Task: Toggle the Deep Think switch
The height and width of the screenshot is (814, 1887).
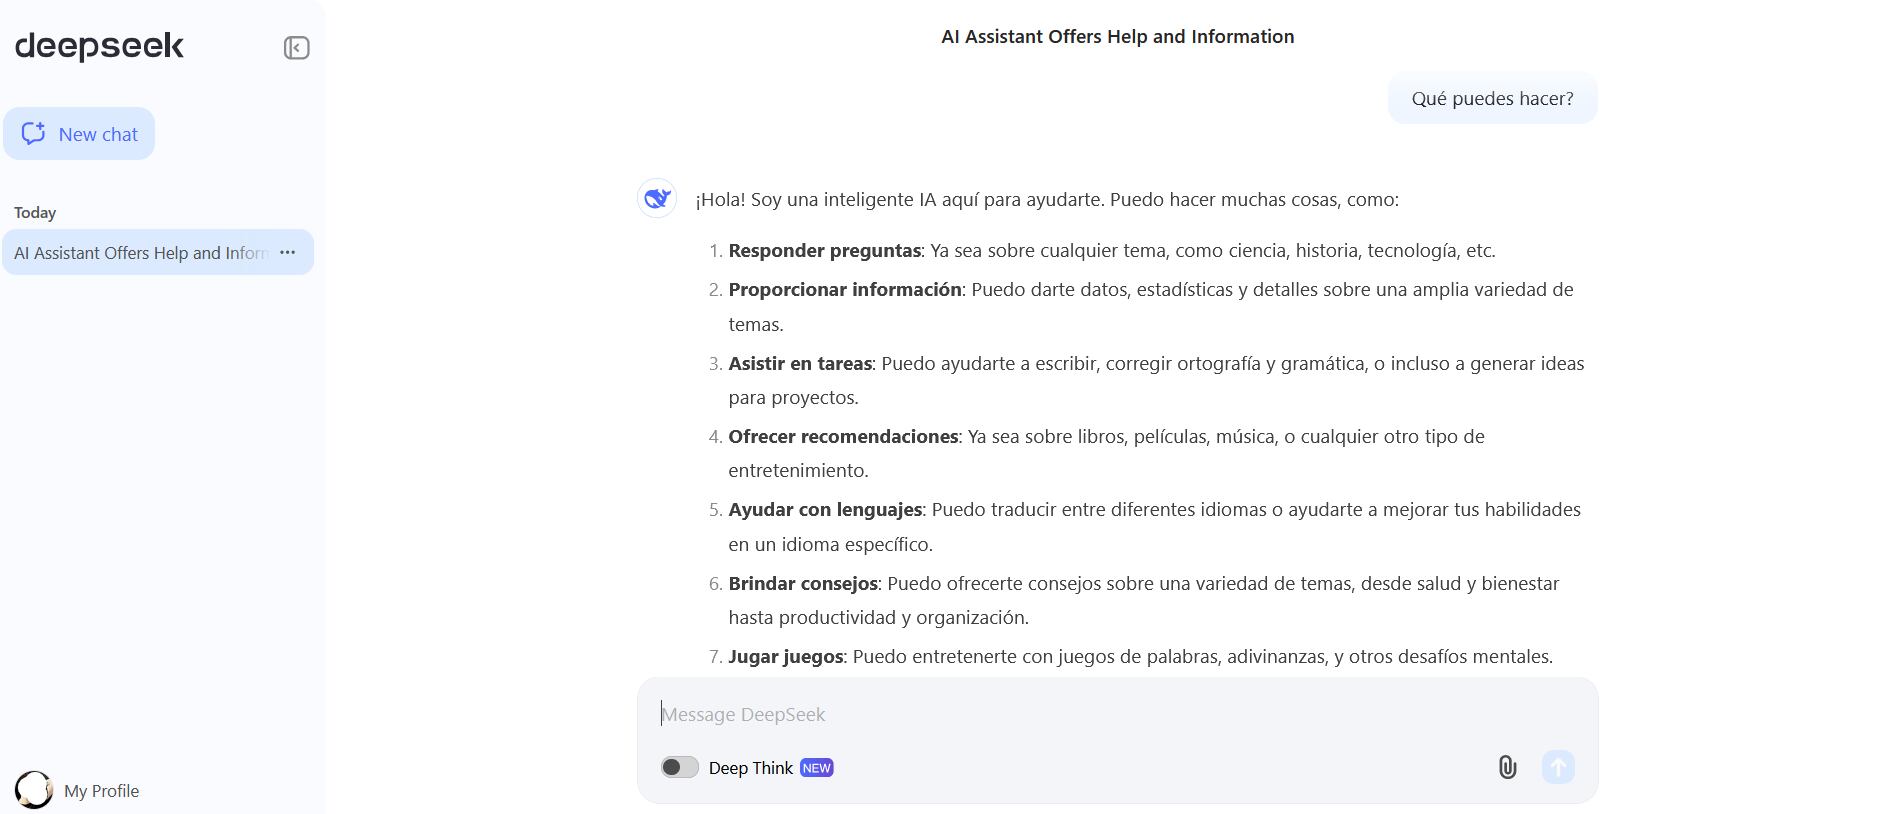Action: tap(679, 767)
